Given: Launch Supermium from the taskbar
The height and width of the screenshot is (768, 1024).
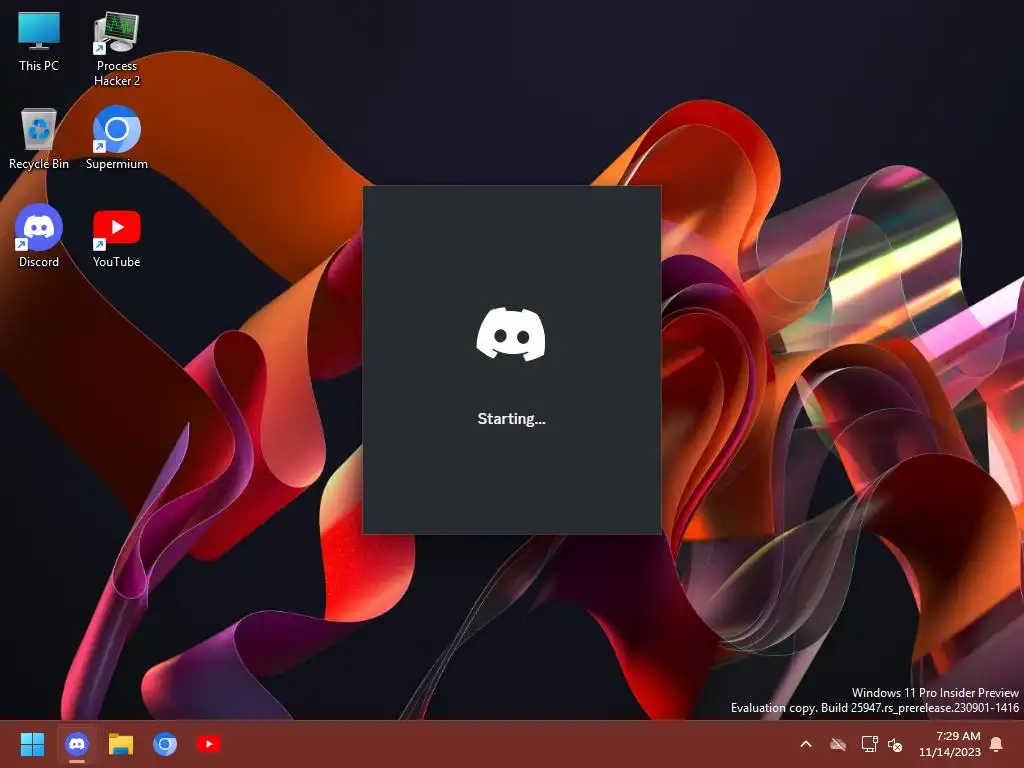Looking at the screenshot, I should coord(165,744).
